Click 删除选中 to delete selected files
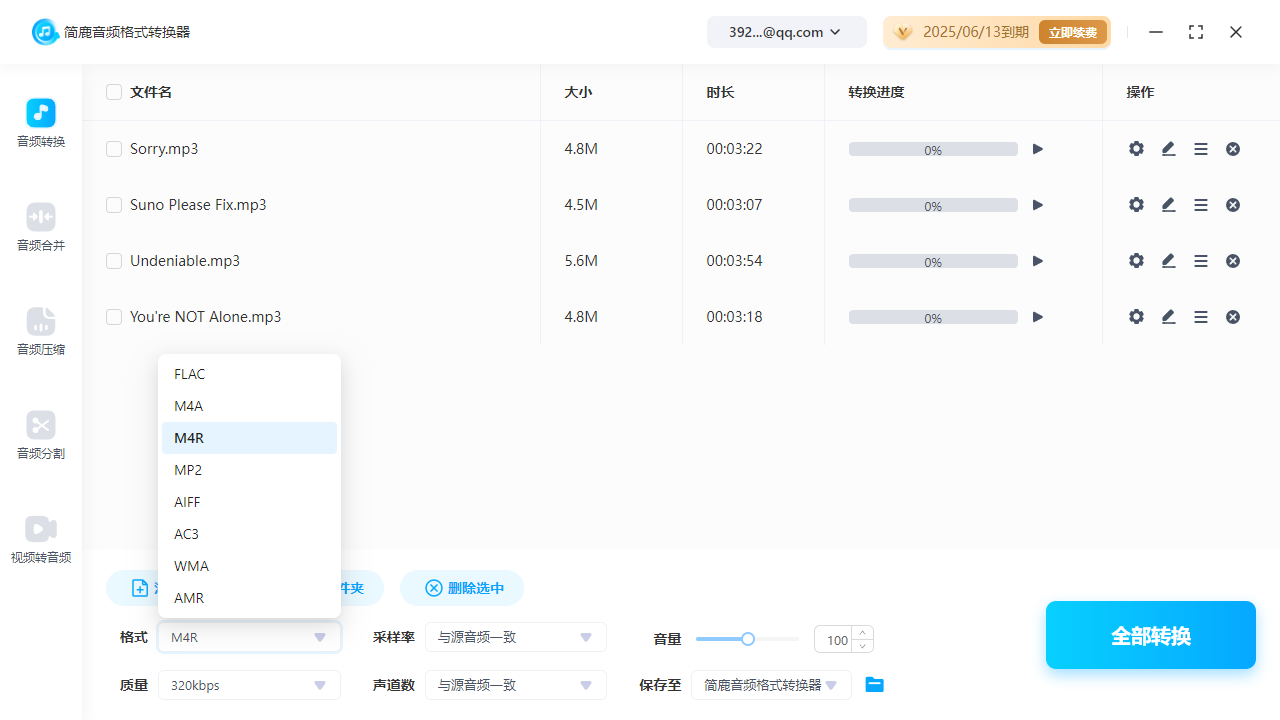1280x720 pixels. [x=461, y=588]
